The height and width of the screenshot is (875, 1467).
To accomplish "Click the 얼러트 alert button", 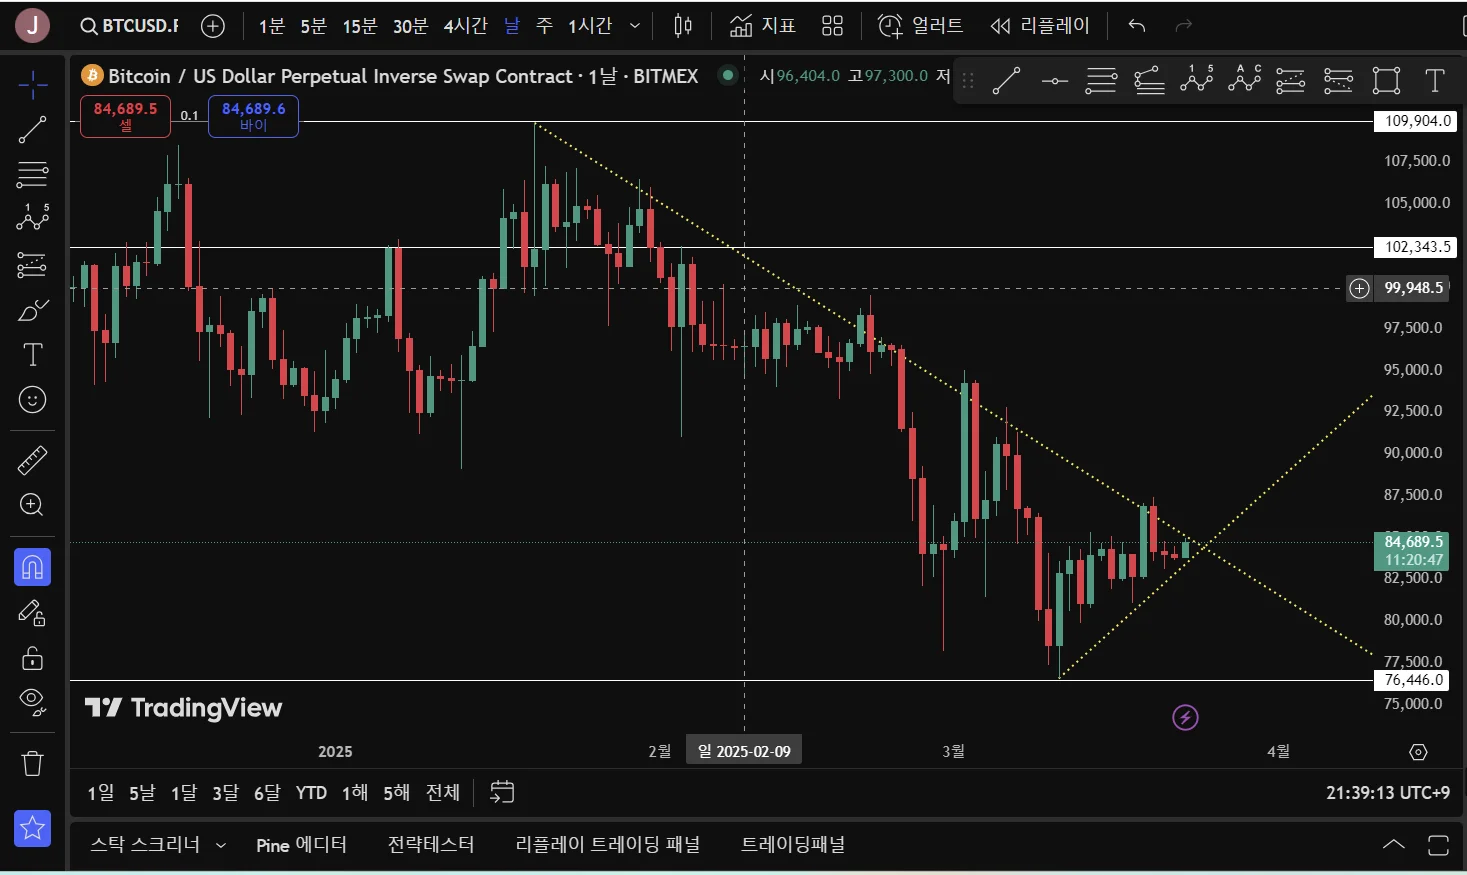I will click(921, 26).
